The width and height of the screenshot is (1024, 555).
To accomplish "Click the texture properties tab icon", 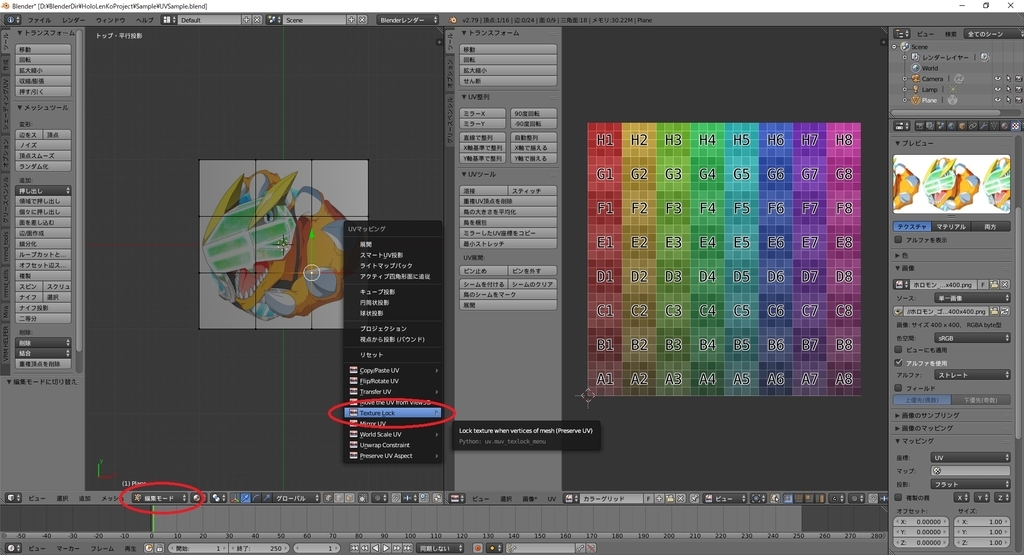I will 1016,126.
